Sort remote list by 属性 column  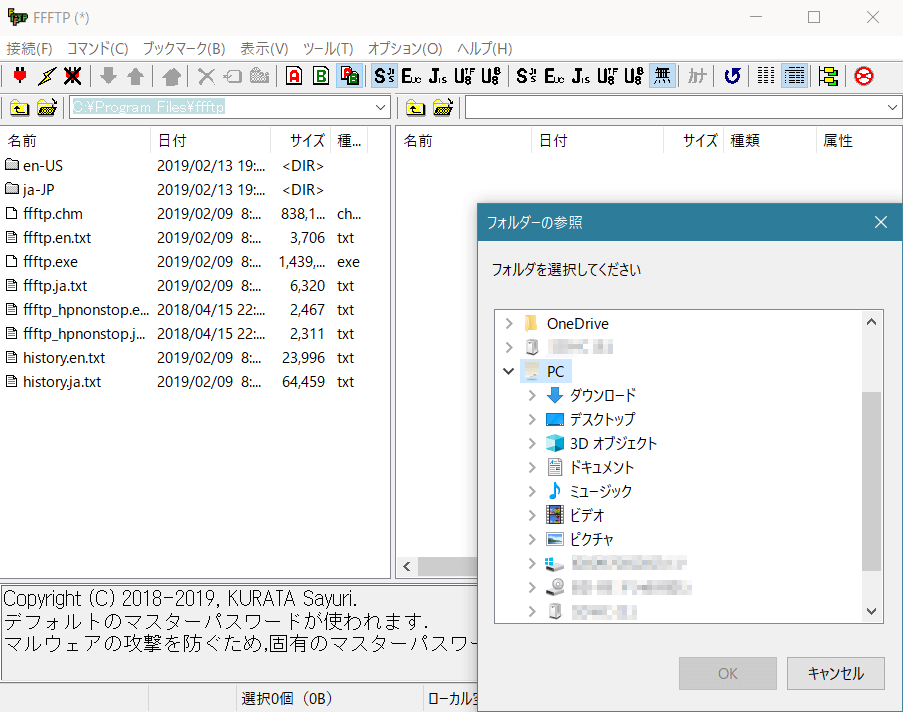click(x=858, y=141)
